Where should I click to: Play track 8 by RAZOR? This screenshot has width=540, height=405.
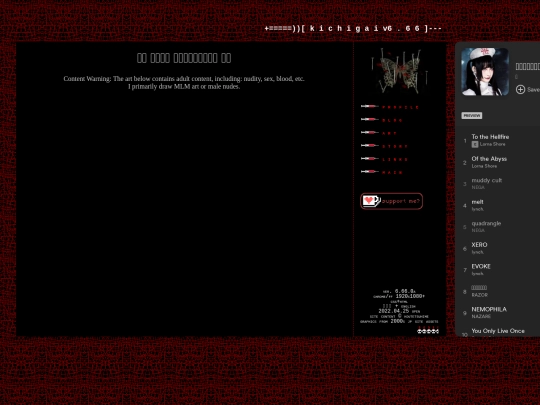point(479,288)
